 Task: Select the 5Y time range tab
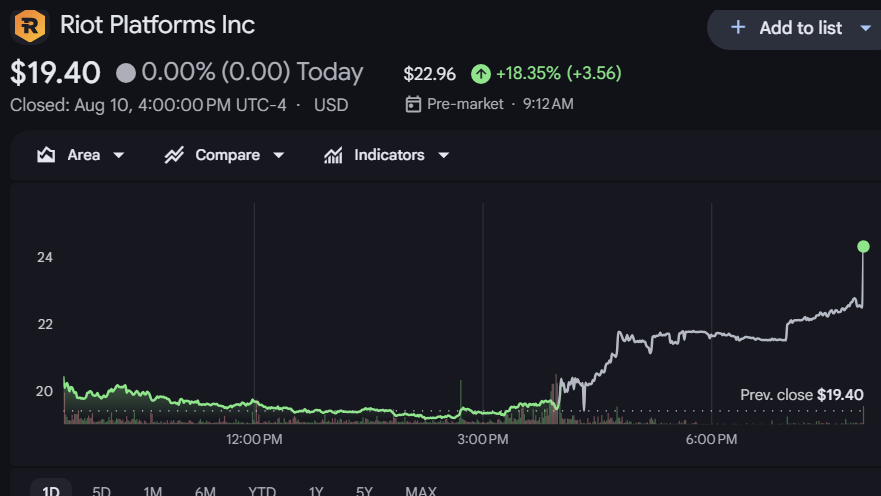tap(364, 490)
